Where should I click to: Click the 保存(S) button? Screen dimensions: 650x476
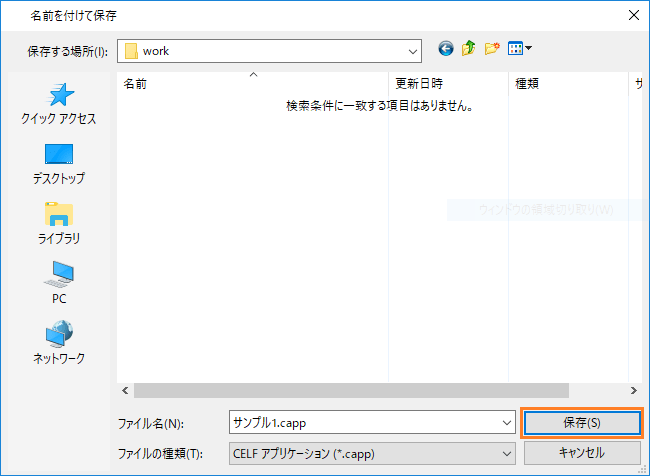pyautogui.click(x=581, y=423)
